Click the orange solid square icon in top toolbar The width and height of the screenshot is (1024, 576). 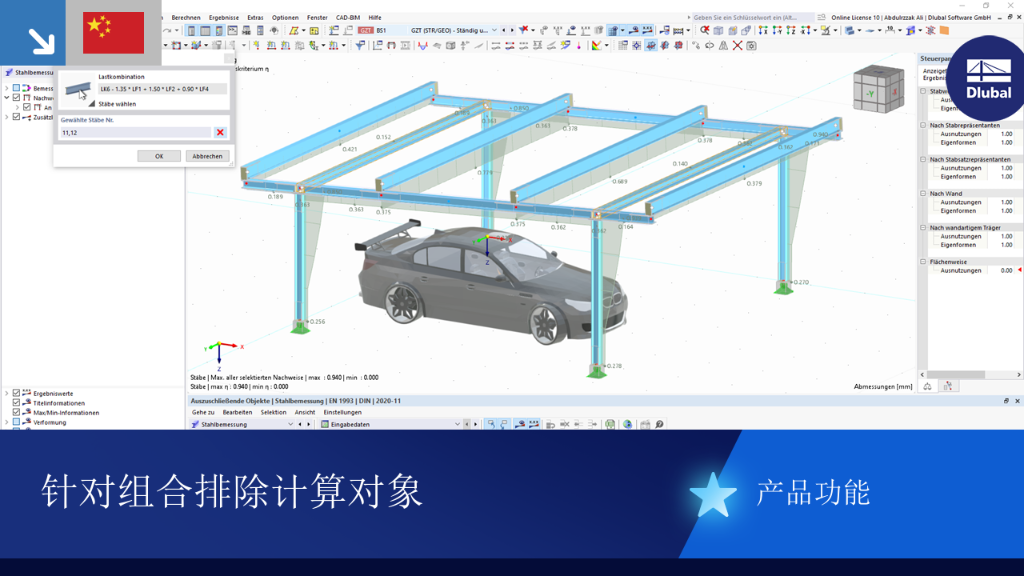coord(944,30)
